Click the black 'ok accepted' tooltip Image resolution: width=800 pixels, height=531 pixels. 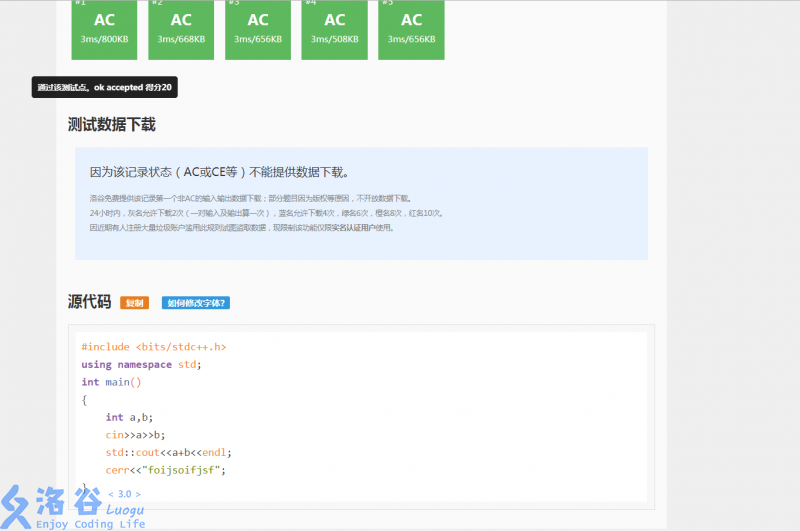point(104,88)
